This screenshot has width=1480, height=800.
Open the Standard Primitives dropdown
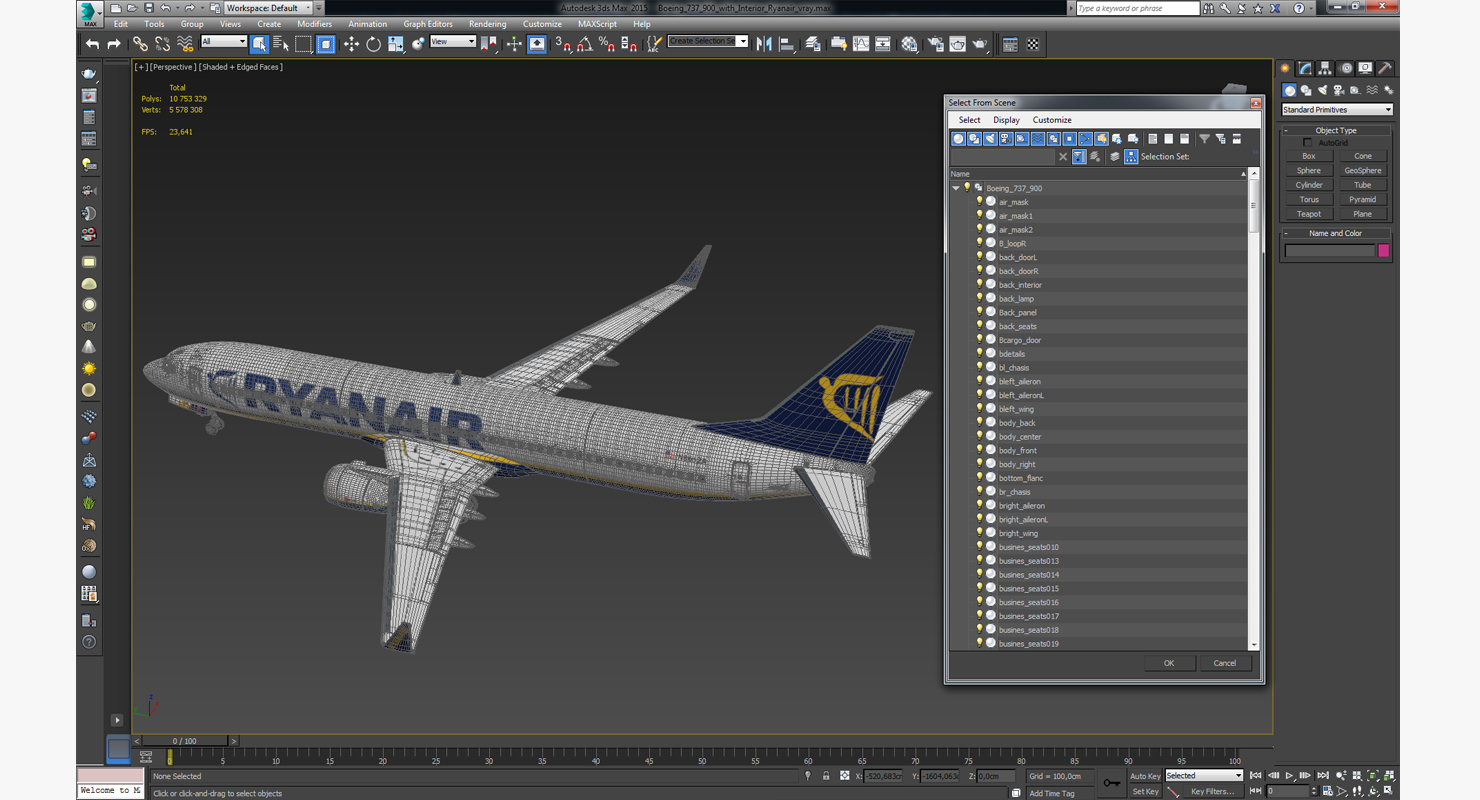[x=1337, y=110]
